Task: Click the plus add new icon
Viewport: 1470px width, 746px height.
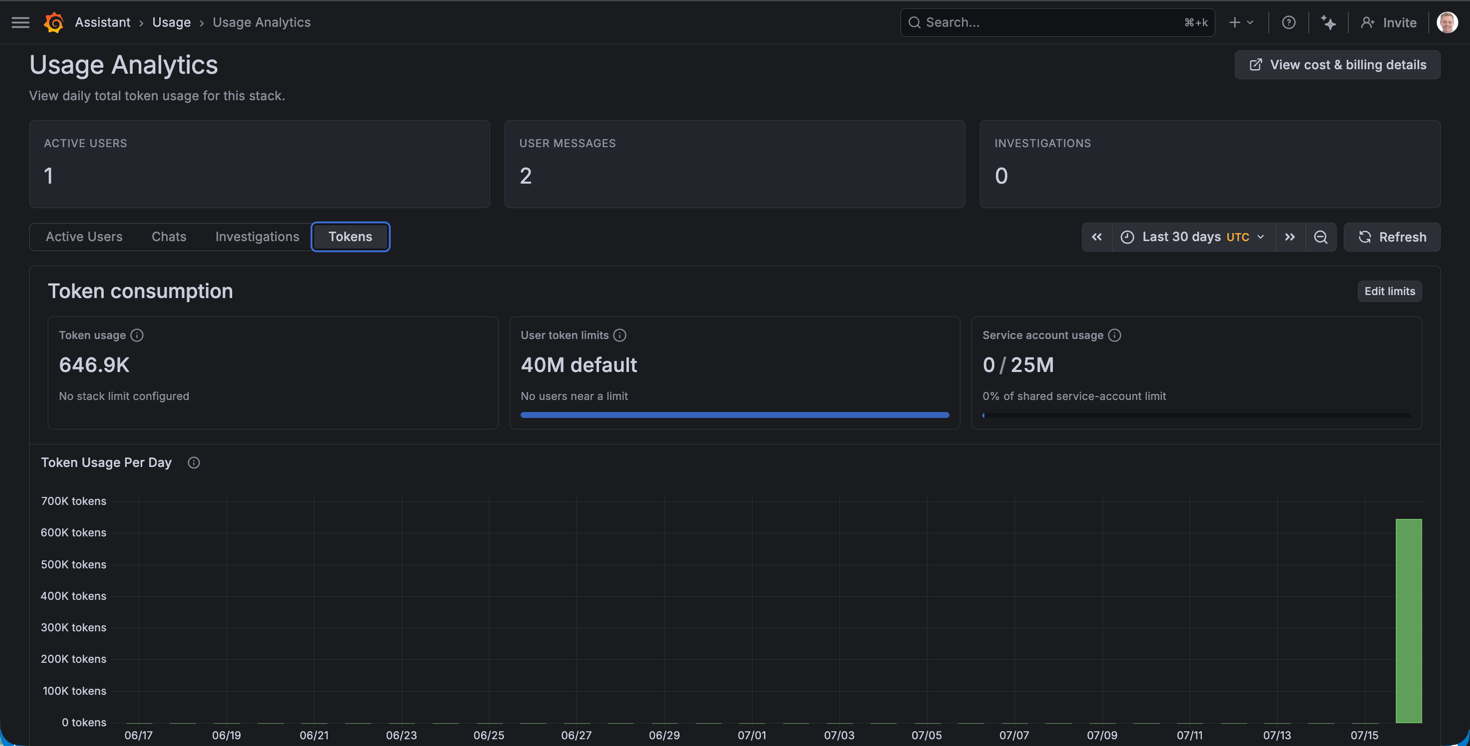Action: coord(1235,22)
